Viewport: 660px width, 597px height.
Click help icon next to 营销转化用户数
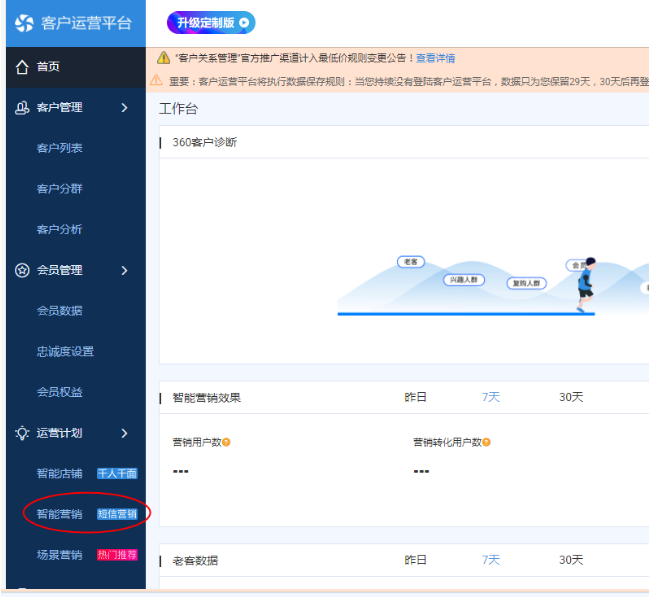[487, 442]
